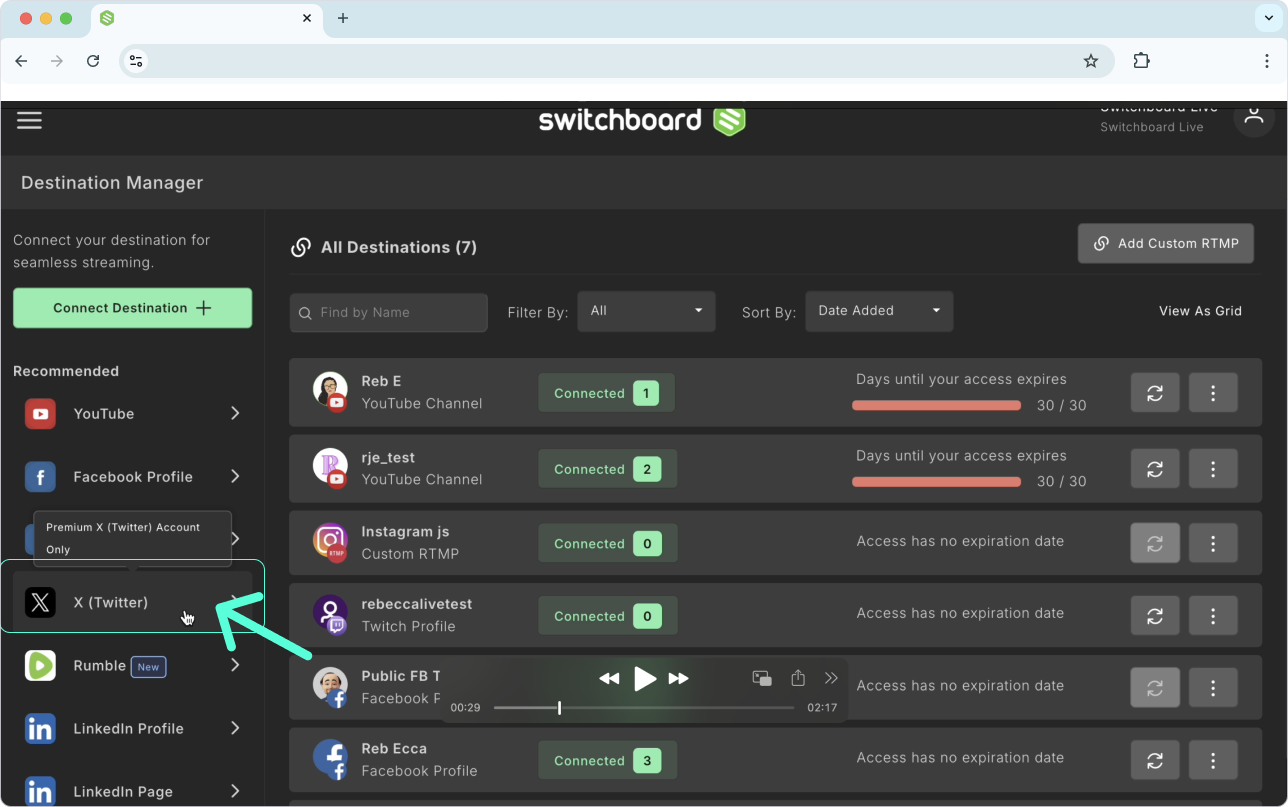Click the Reb Ecca Facebook avatar
Screen dimensions: 1288x807
tap(330, 760)
